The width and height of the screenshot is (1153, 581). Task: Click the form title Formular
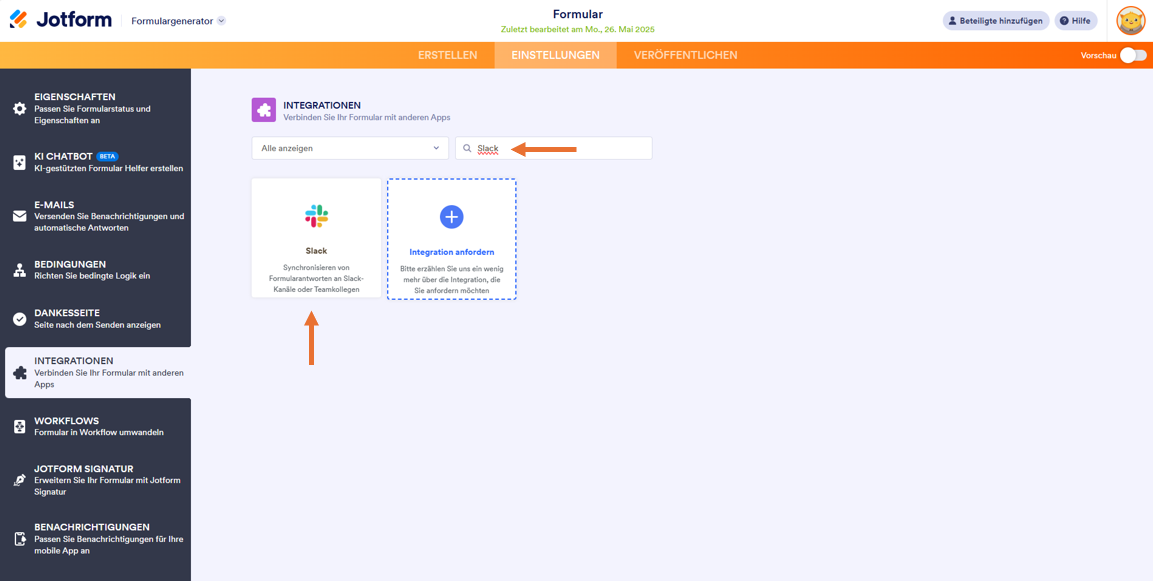pyautogui.click(x=576, y=15)
